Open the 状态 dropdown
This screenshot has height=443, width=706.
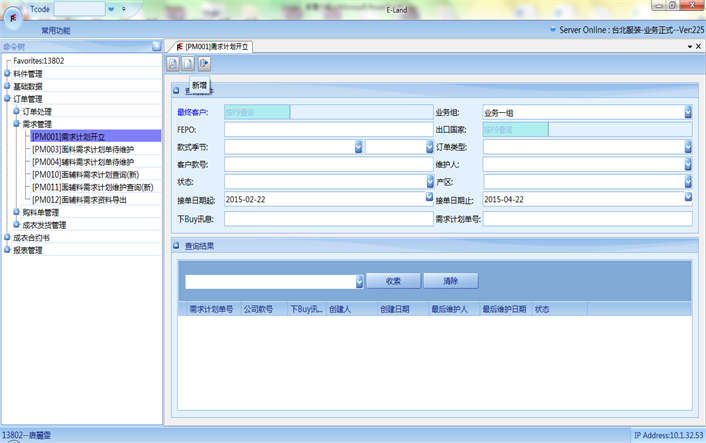click(429, 182)
